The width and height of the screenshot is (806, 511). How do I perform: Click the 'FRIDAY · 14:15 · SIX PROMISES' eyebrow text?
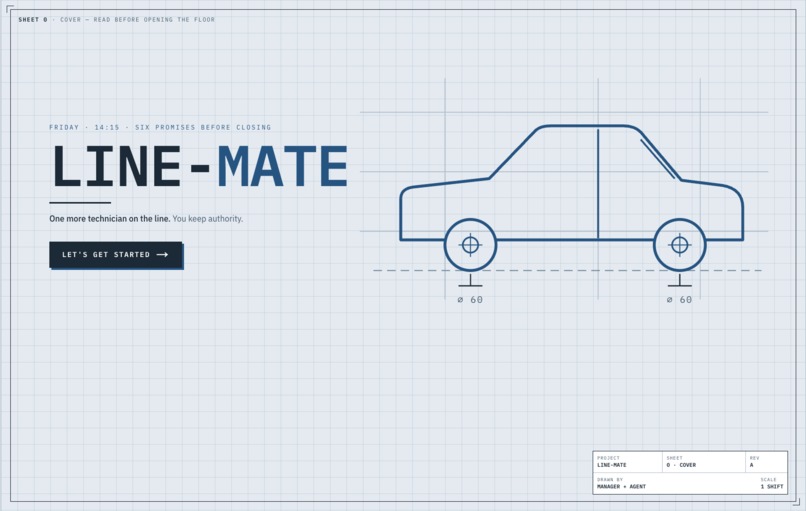160,127
